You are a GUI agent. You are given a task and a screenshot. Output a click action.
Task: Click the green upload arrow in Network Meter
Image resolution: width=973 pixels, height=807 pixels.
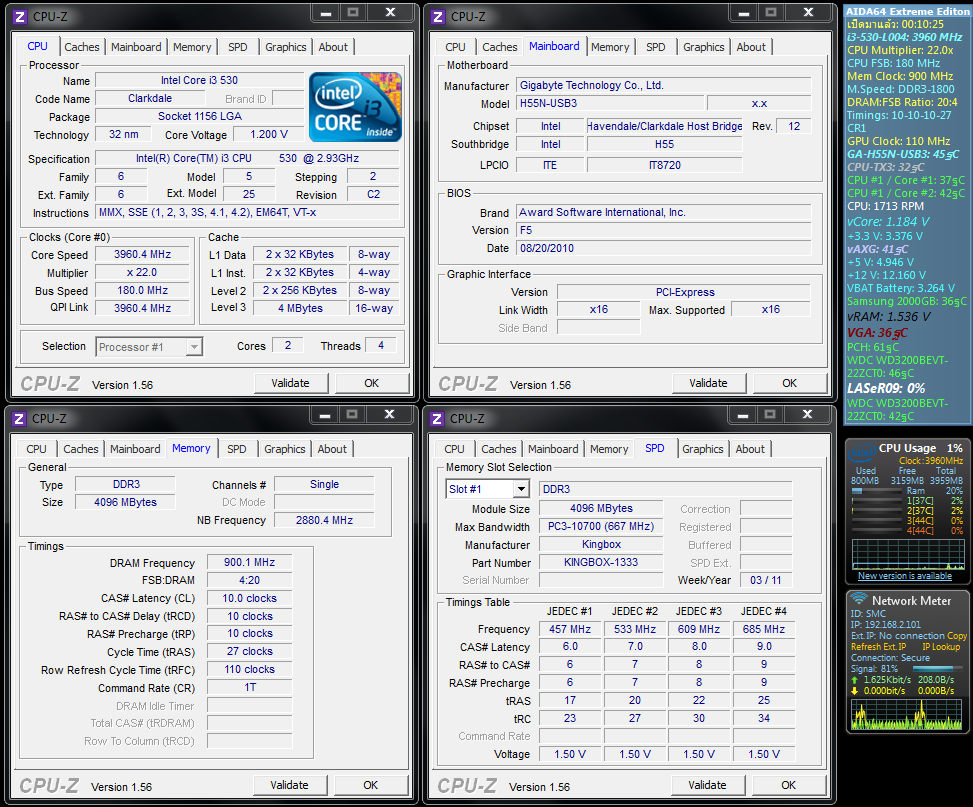pyautogui.click(x=855, y=679)
